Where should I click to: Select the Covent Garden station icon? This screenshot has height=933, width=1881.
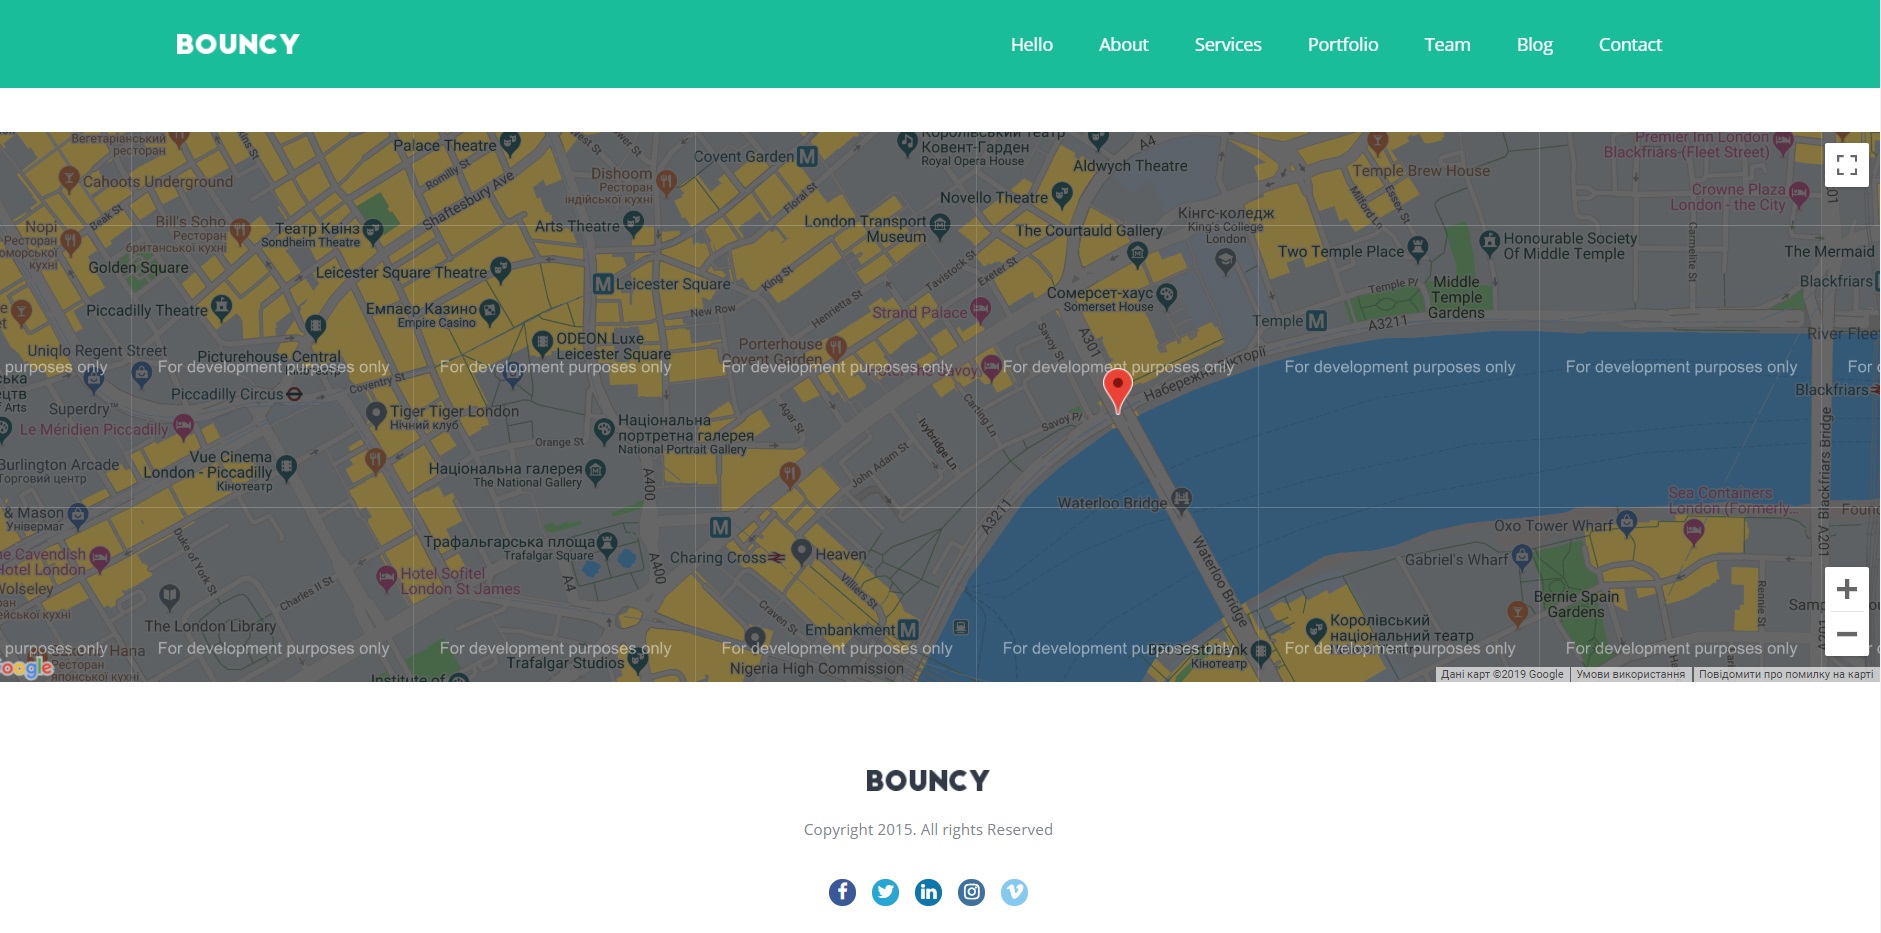(x=807, y=157)
